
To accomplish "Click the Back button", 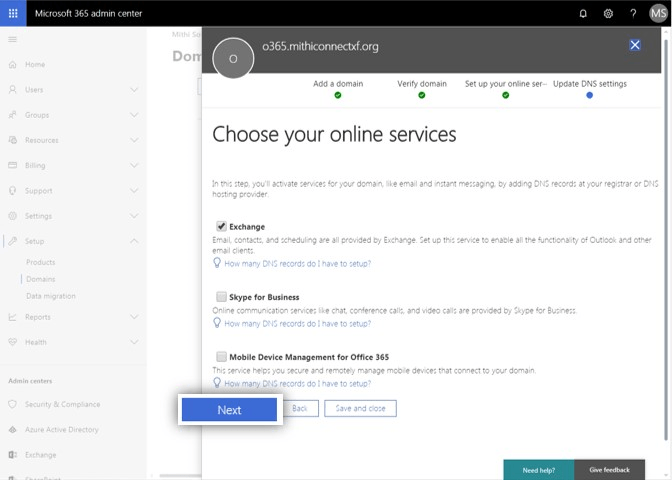I will coord(300,408).
